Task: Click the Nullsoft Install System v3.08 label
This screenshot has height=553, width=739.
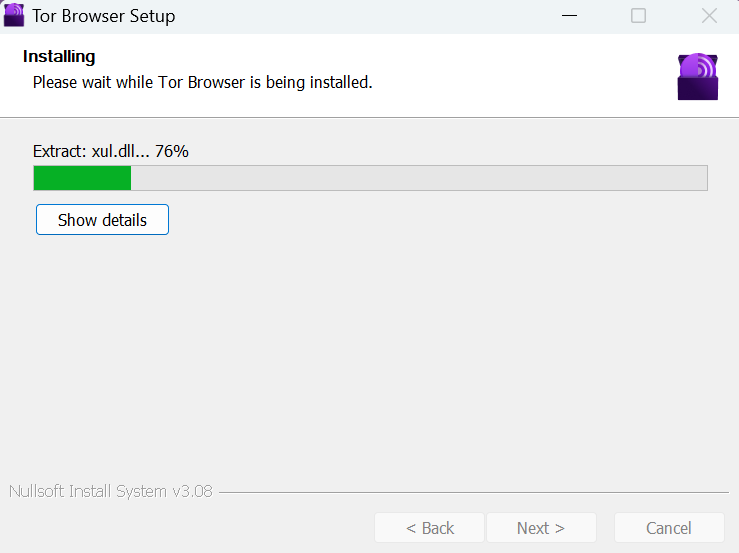Action: click(x=111, y=491)
